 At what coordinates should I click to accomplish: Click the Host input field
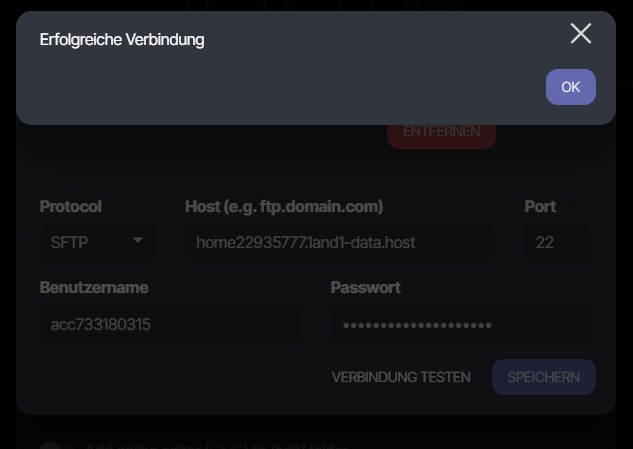337,242
